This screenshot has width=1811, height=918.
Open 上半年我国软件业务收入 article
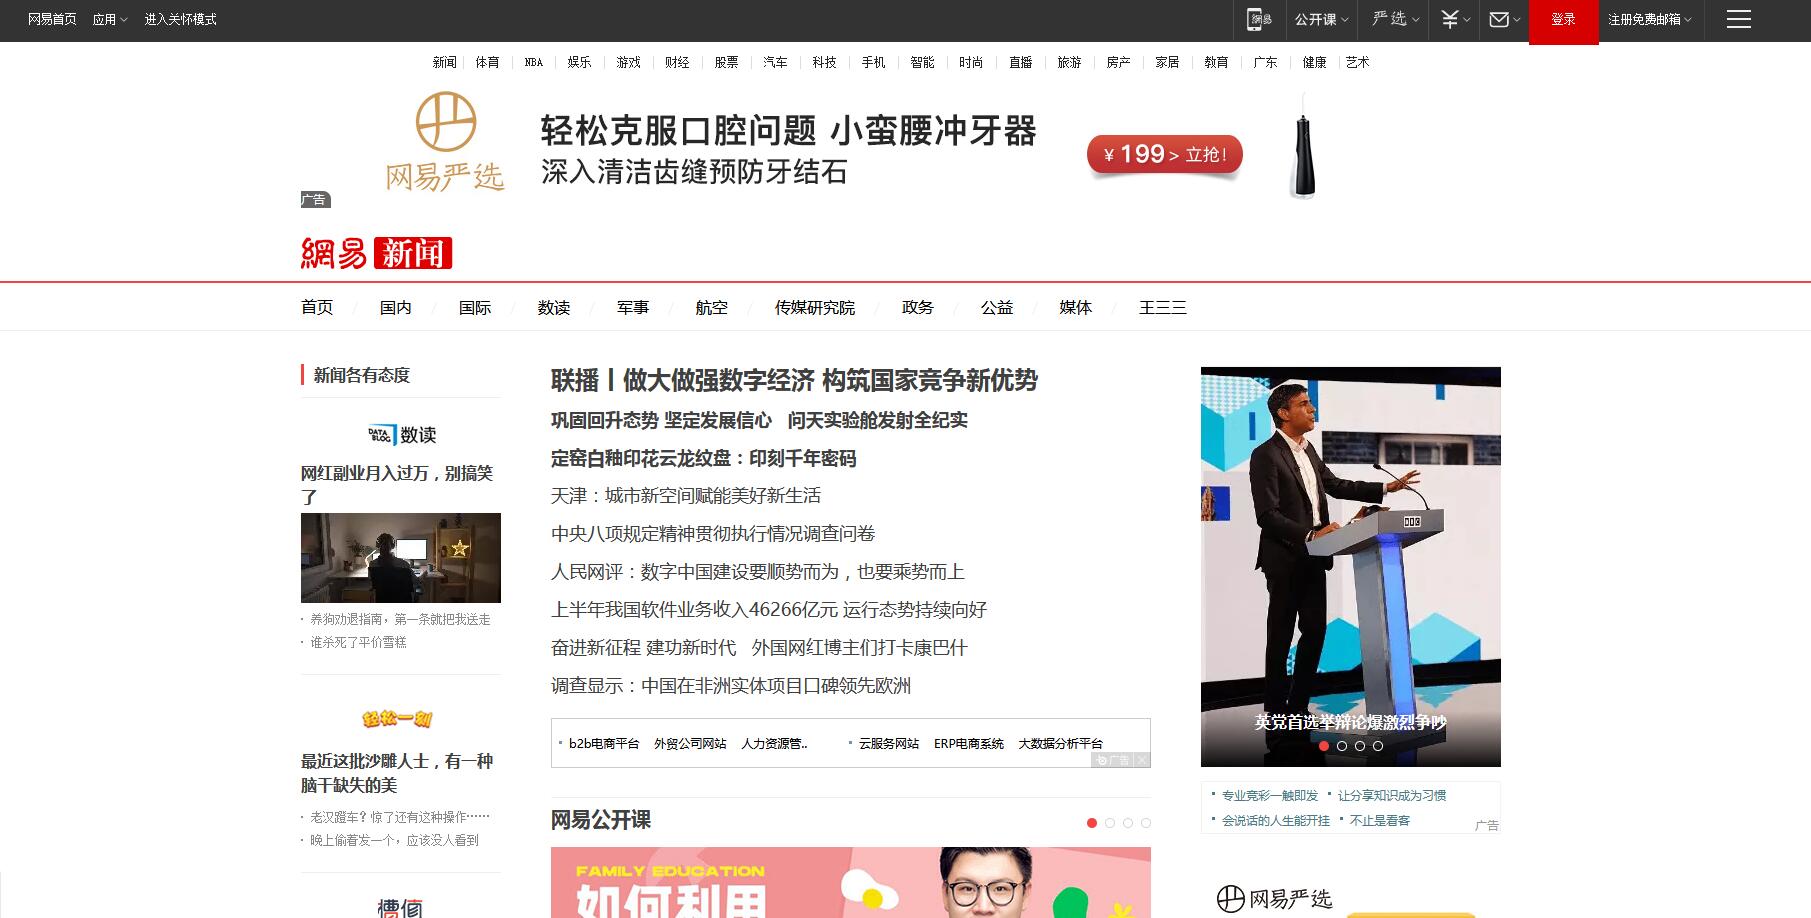coord(769,610)
